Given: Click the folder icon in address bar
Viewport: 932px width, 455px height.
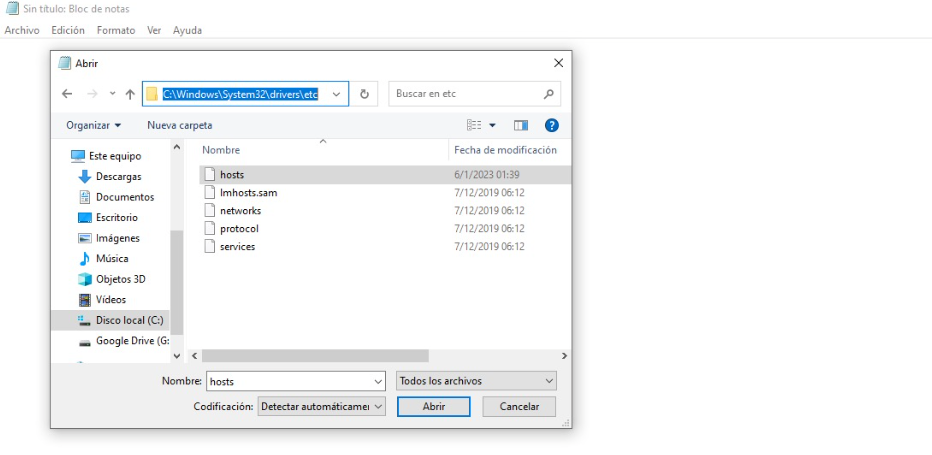Looking at the screenshot, I should 152,94.
